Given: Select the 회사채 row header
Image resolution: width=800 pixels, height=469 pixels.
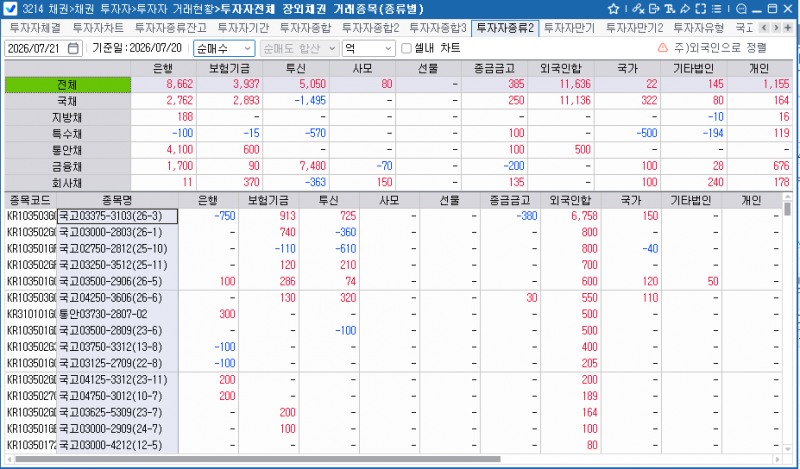Looking at the screenshot, I should (67, 182).
